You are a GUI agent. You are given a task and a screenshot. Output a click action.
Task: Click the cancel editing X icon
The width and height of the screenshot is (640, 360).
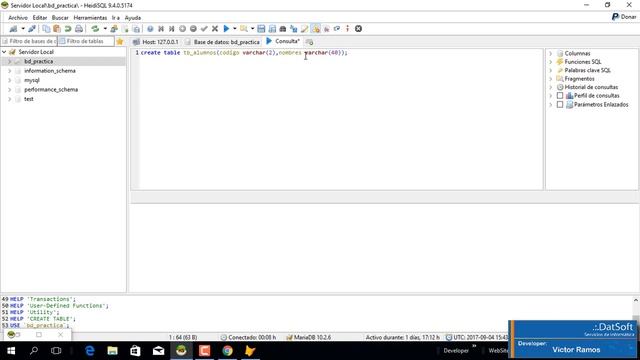click(x=215, y=29)
